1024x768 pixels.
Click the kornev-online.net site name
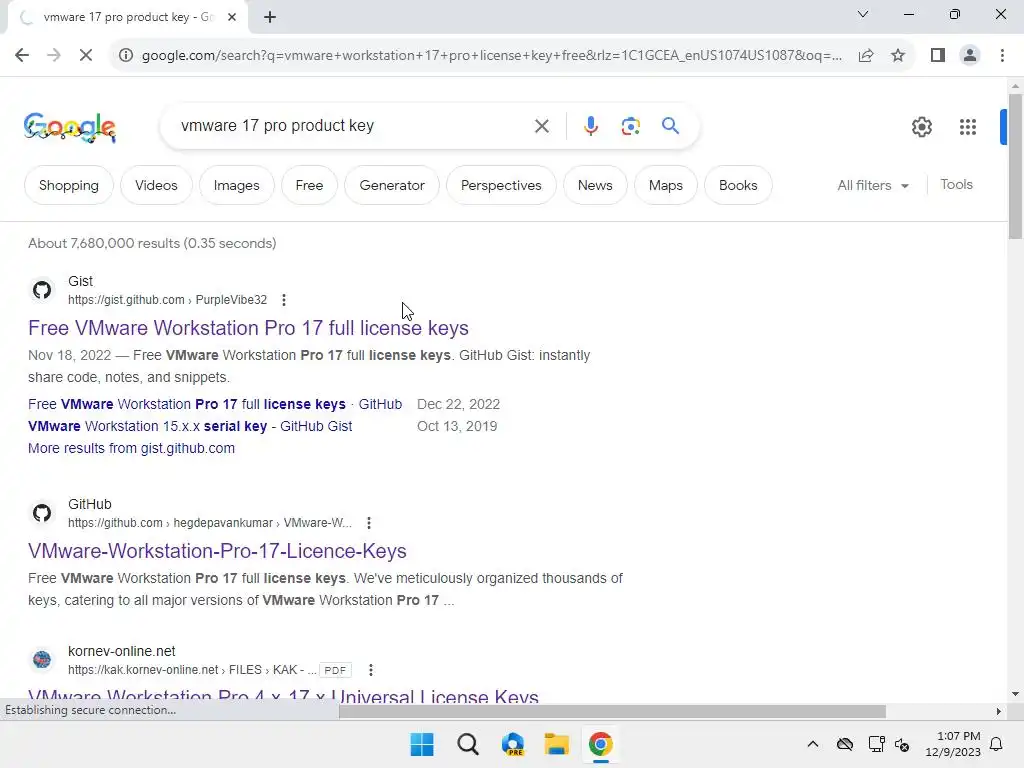click(x=121, y=651)
